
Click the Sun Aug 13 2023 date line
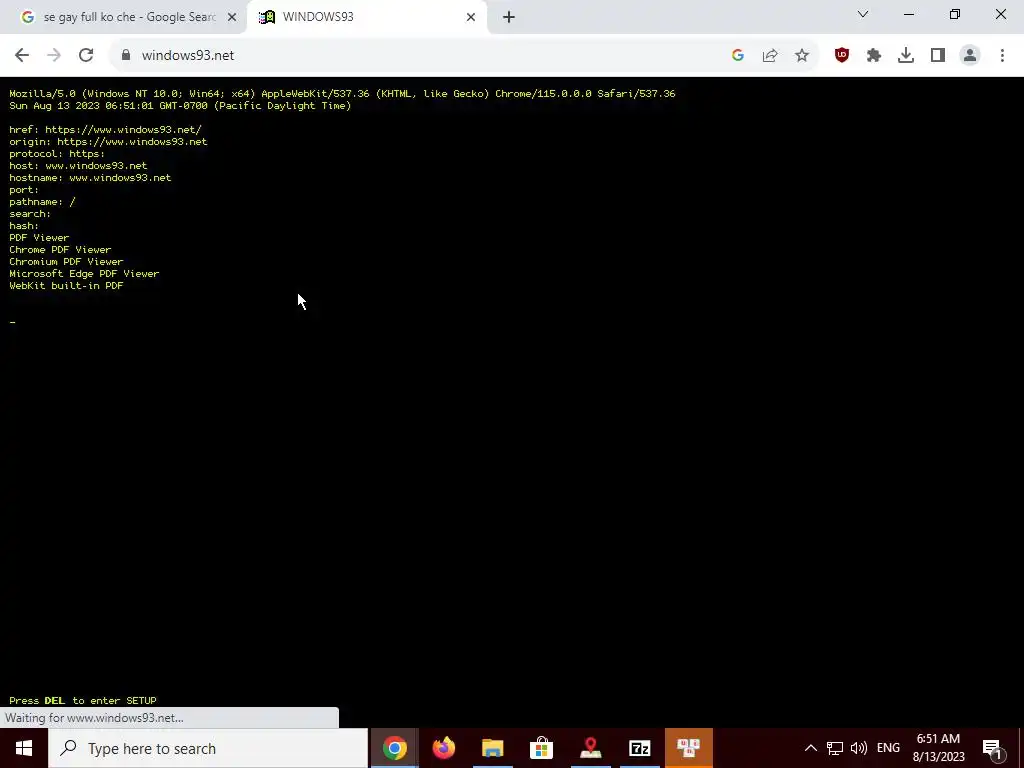(x=180, y=106)
